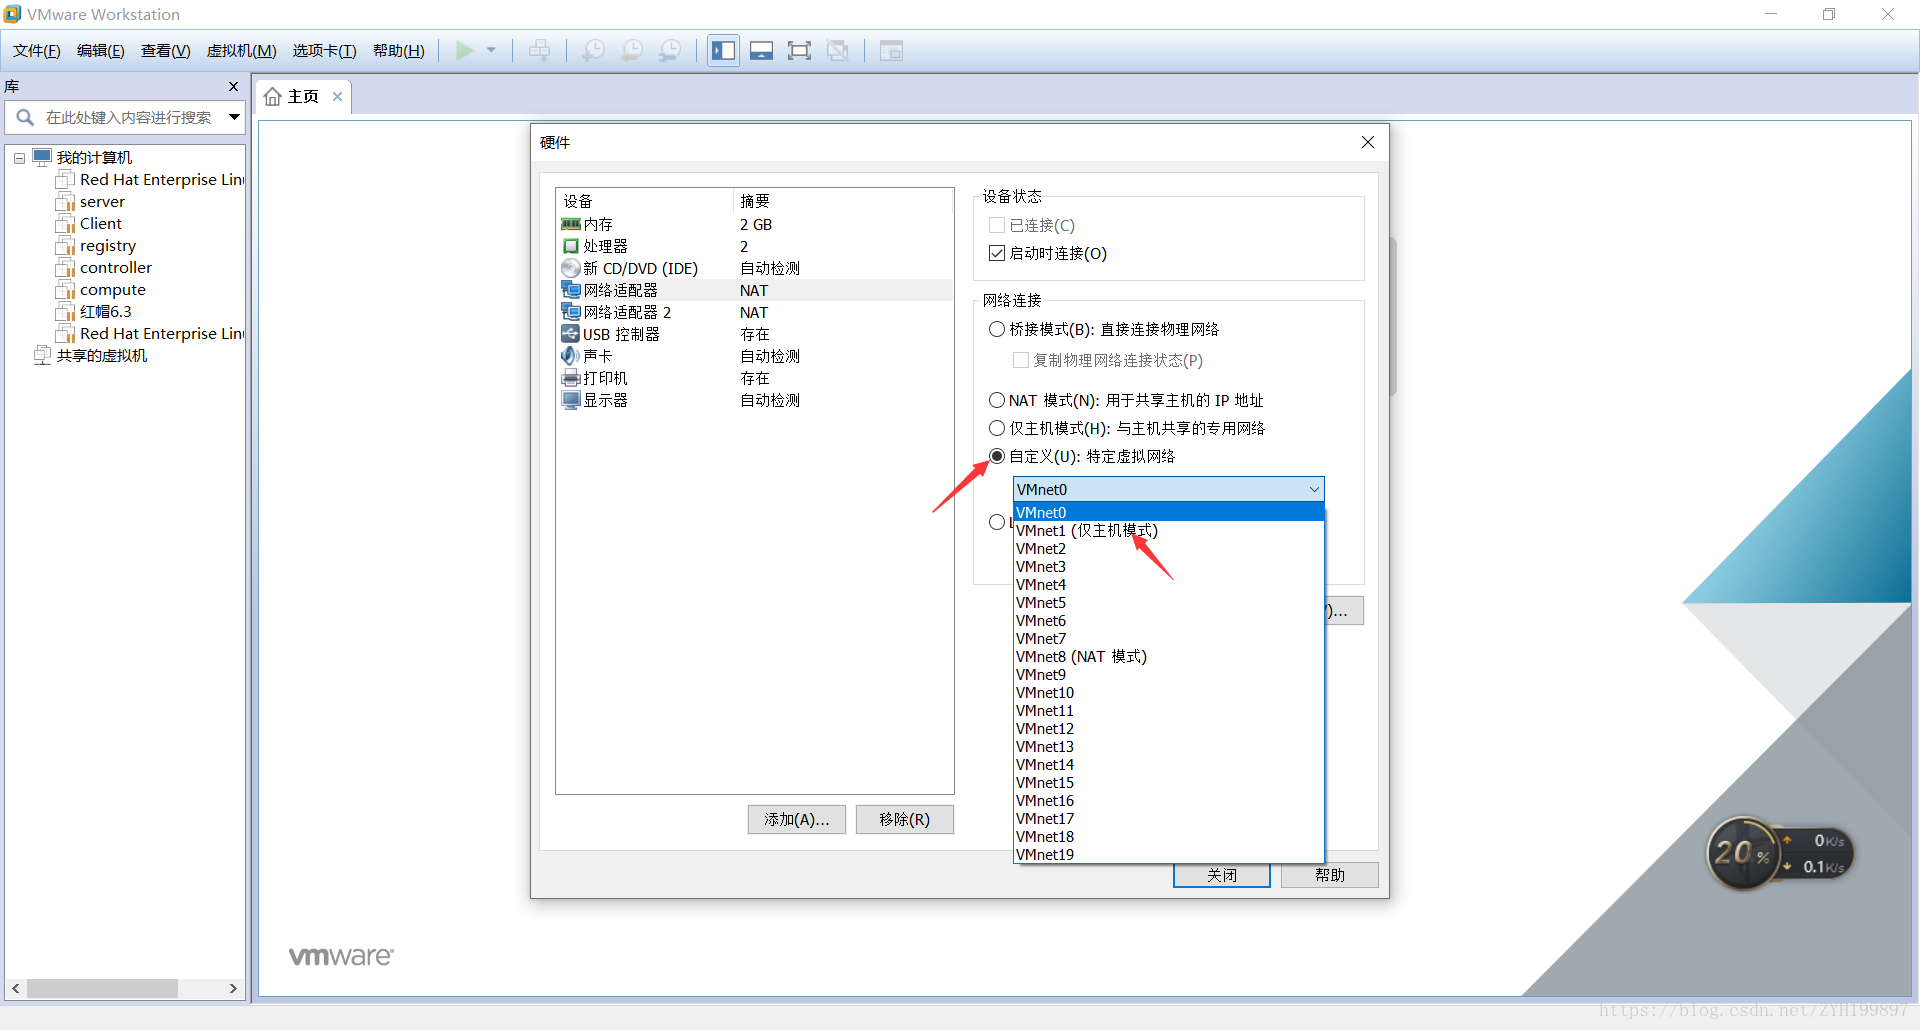This screenshot has width=1920, height=1030.
Task: Select the controller VM in library
Action: click(116, 268)
